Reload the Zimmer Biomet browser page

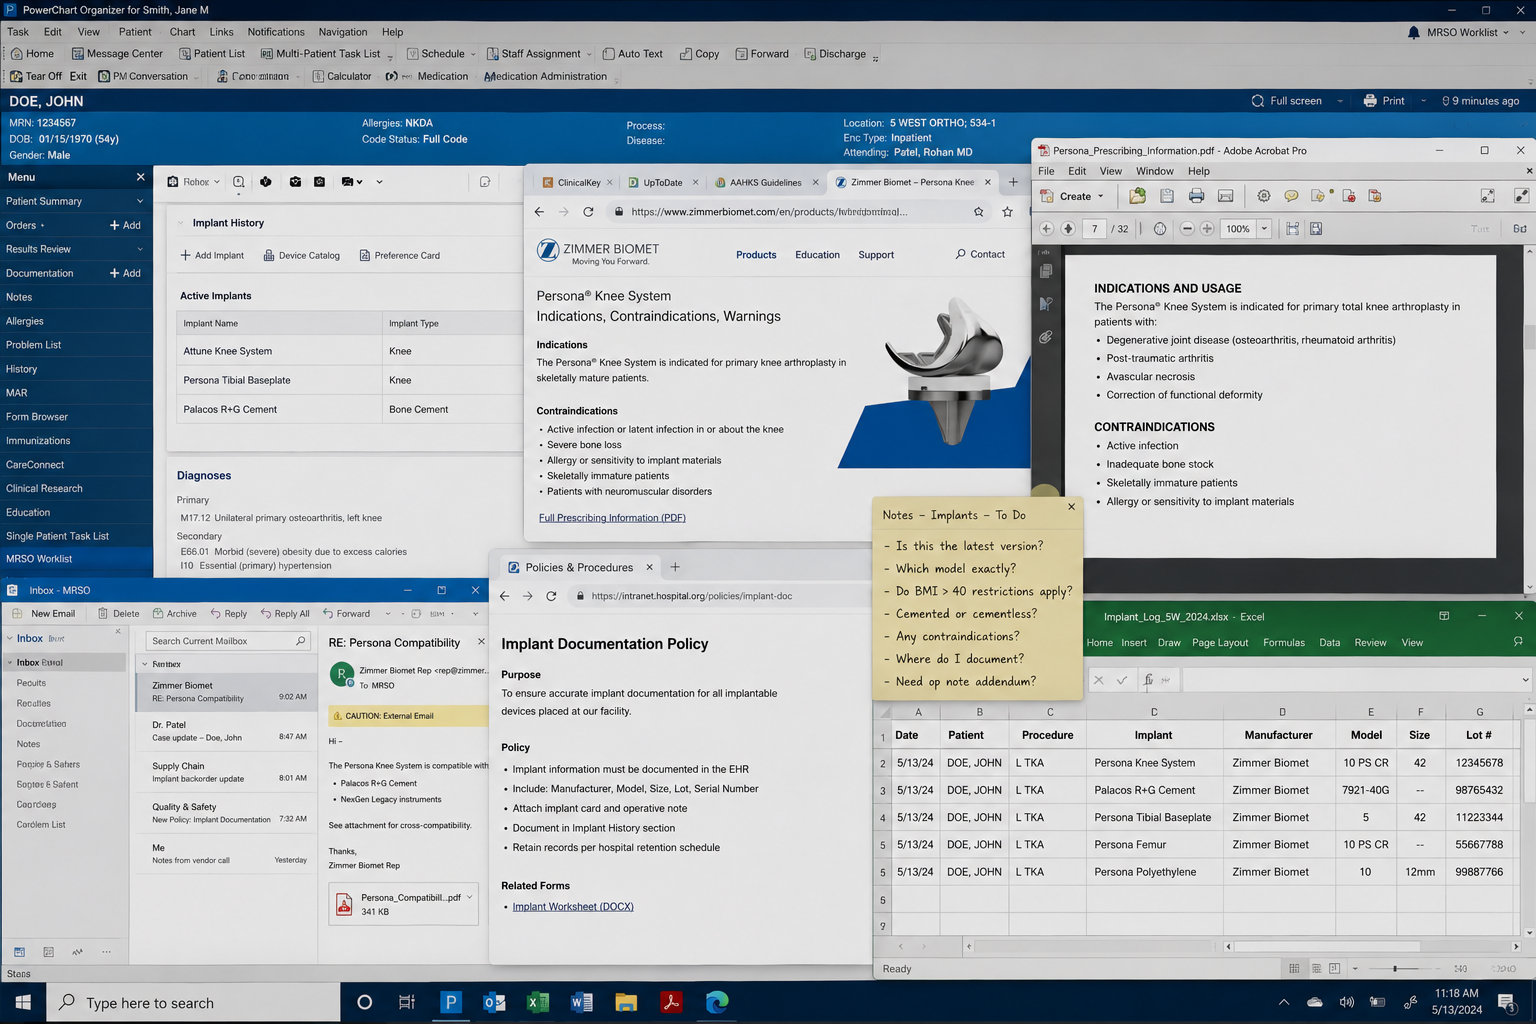[x=588, y=212]
